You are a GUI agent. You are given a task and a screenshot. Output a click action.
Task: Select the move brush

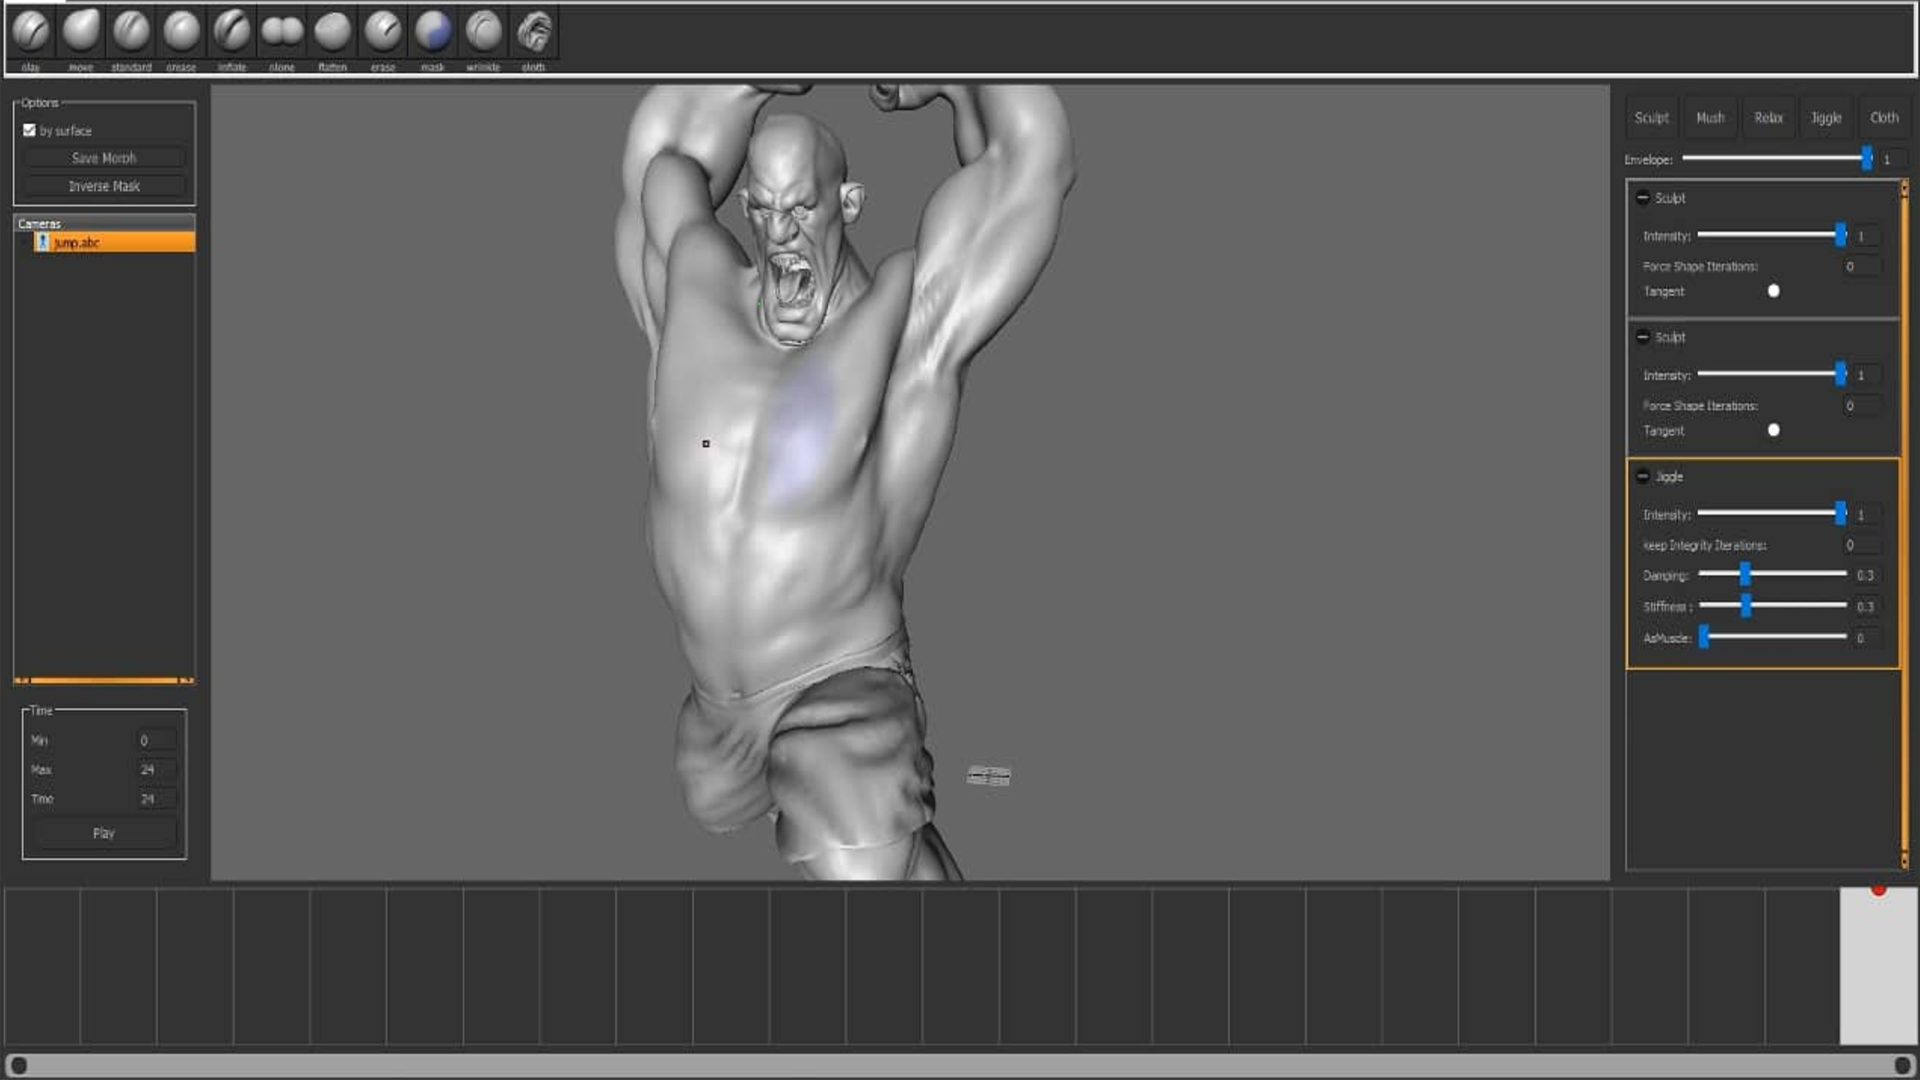pyautogui.click(x=81, y=32)
